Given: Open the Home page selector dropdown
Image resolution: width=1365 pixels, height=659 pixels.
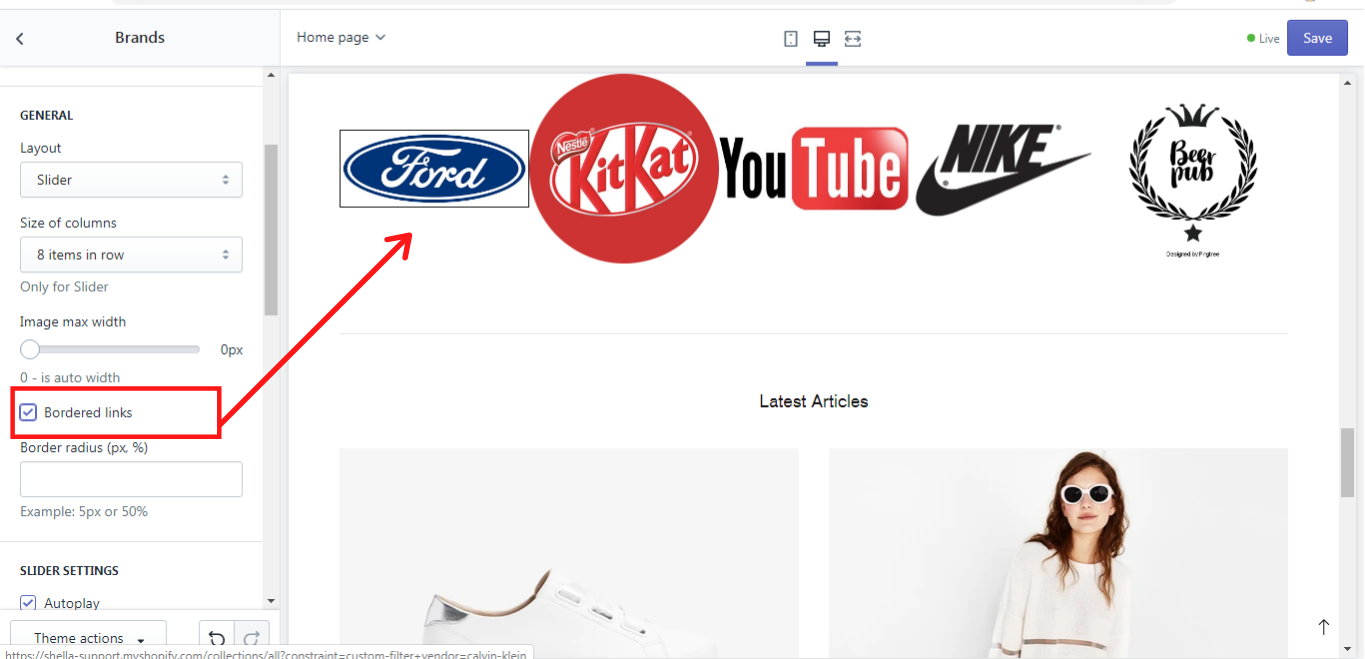Looking at the screenshot, I should [341, 38].
